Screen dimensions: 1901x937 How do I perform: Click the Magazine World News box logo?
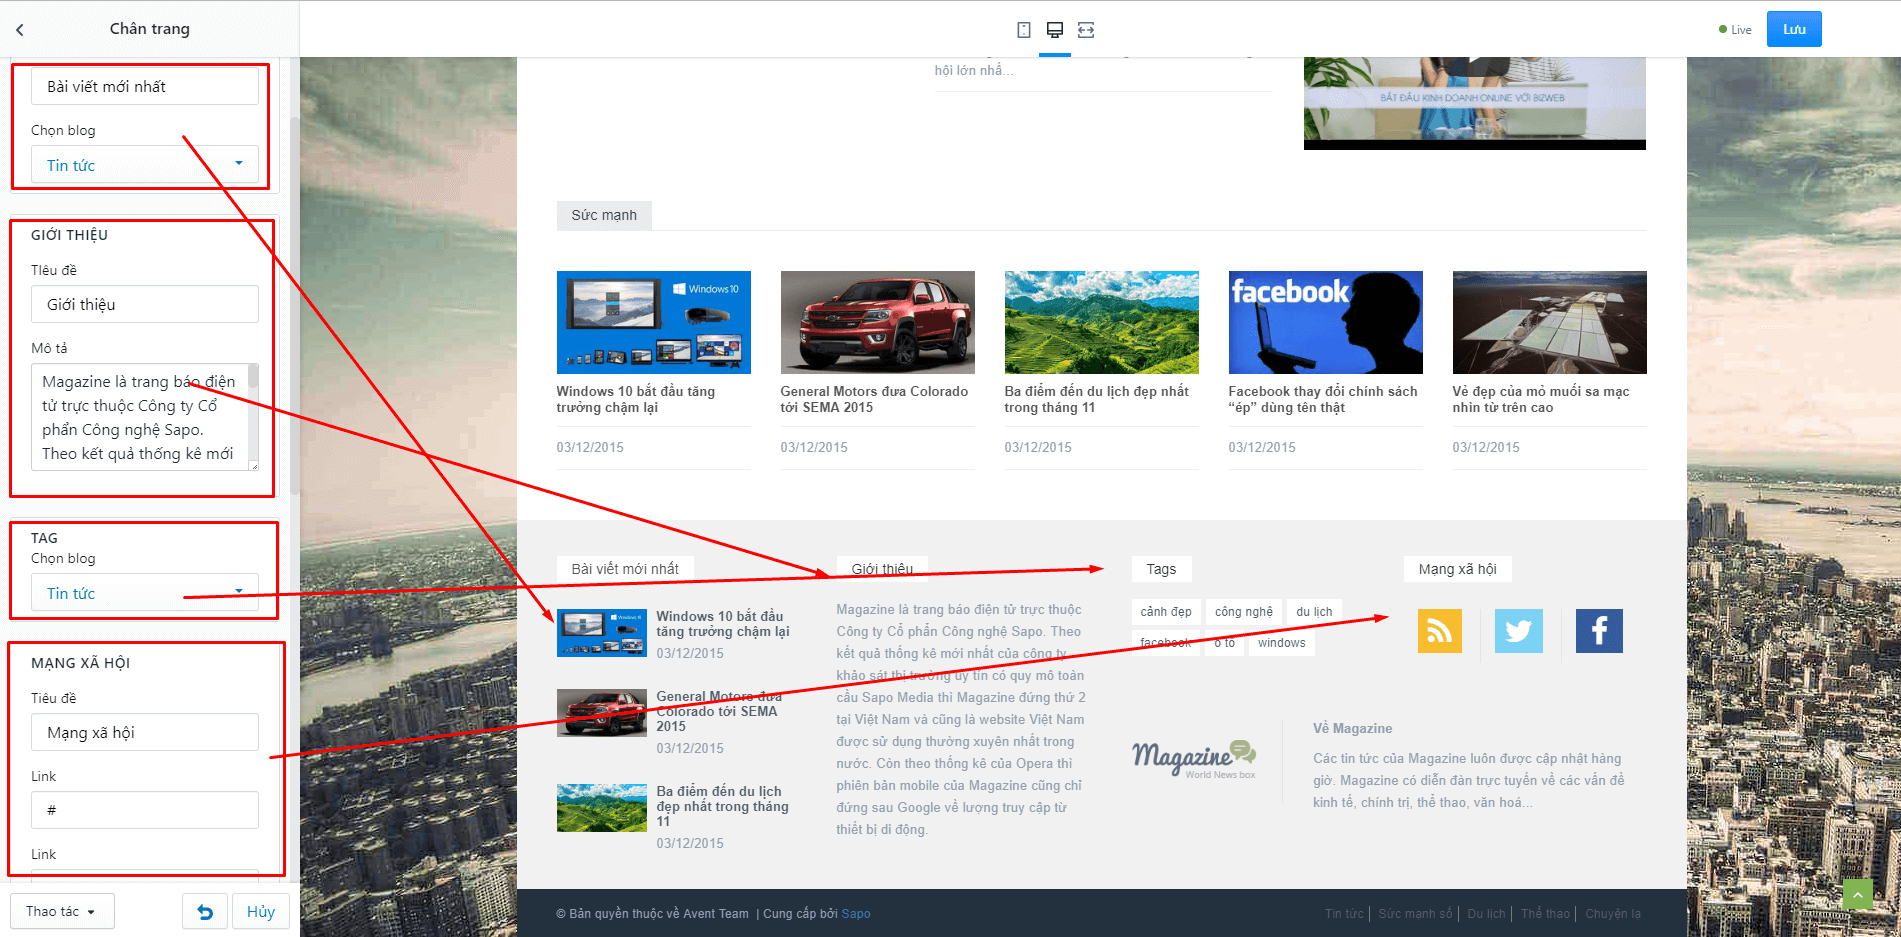1194,759
